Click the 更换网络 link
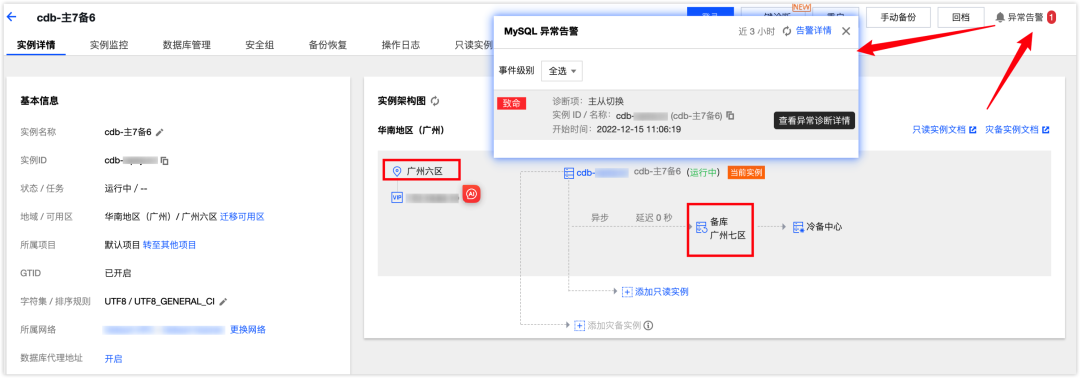Image resolution: width=1080 pixels, height=378 pixels. pos(248,330)
